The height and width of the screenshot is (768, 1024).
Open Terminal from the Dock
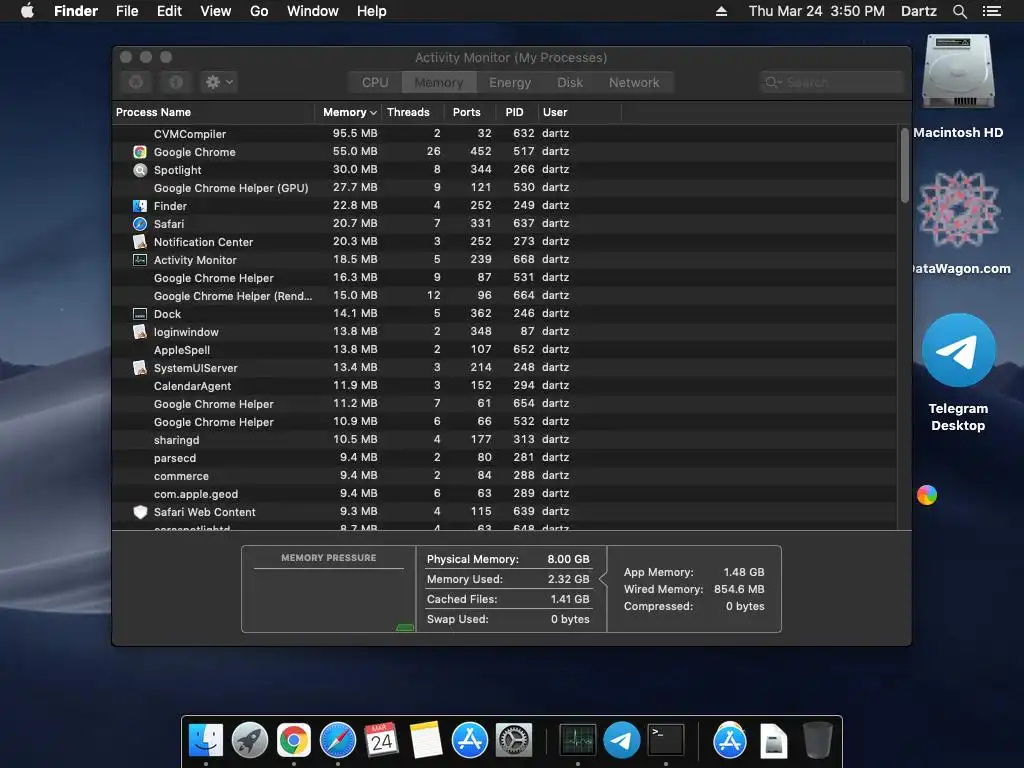(665, 741)
